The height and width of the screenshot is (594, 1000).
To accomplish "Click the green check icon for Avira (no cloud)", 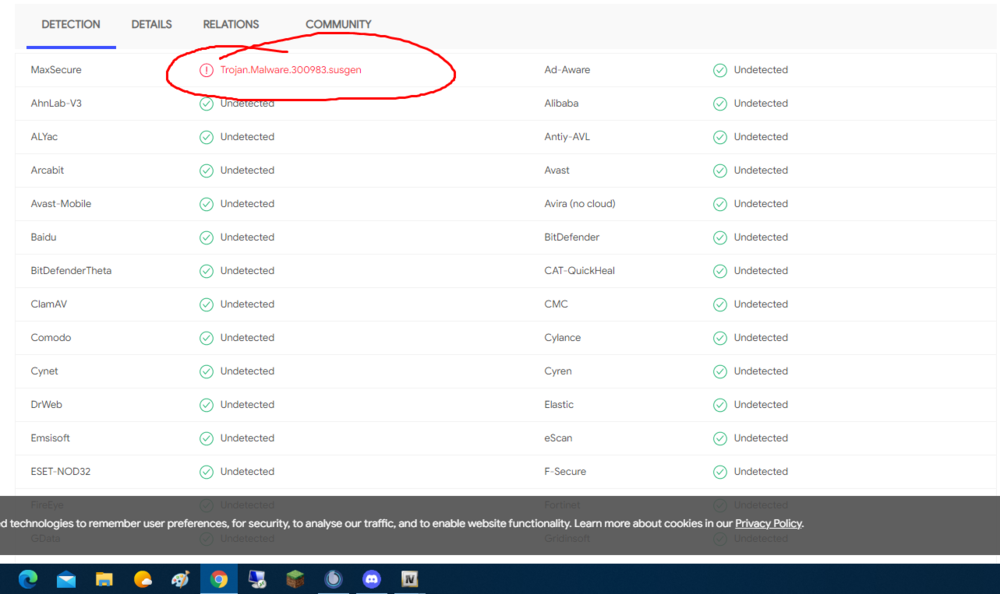I will pos(720,204).
